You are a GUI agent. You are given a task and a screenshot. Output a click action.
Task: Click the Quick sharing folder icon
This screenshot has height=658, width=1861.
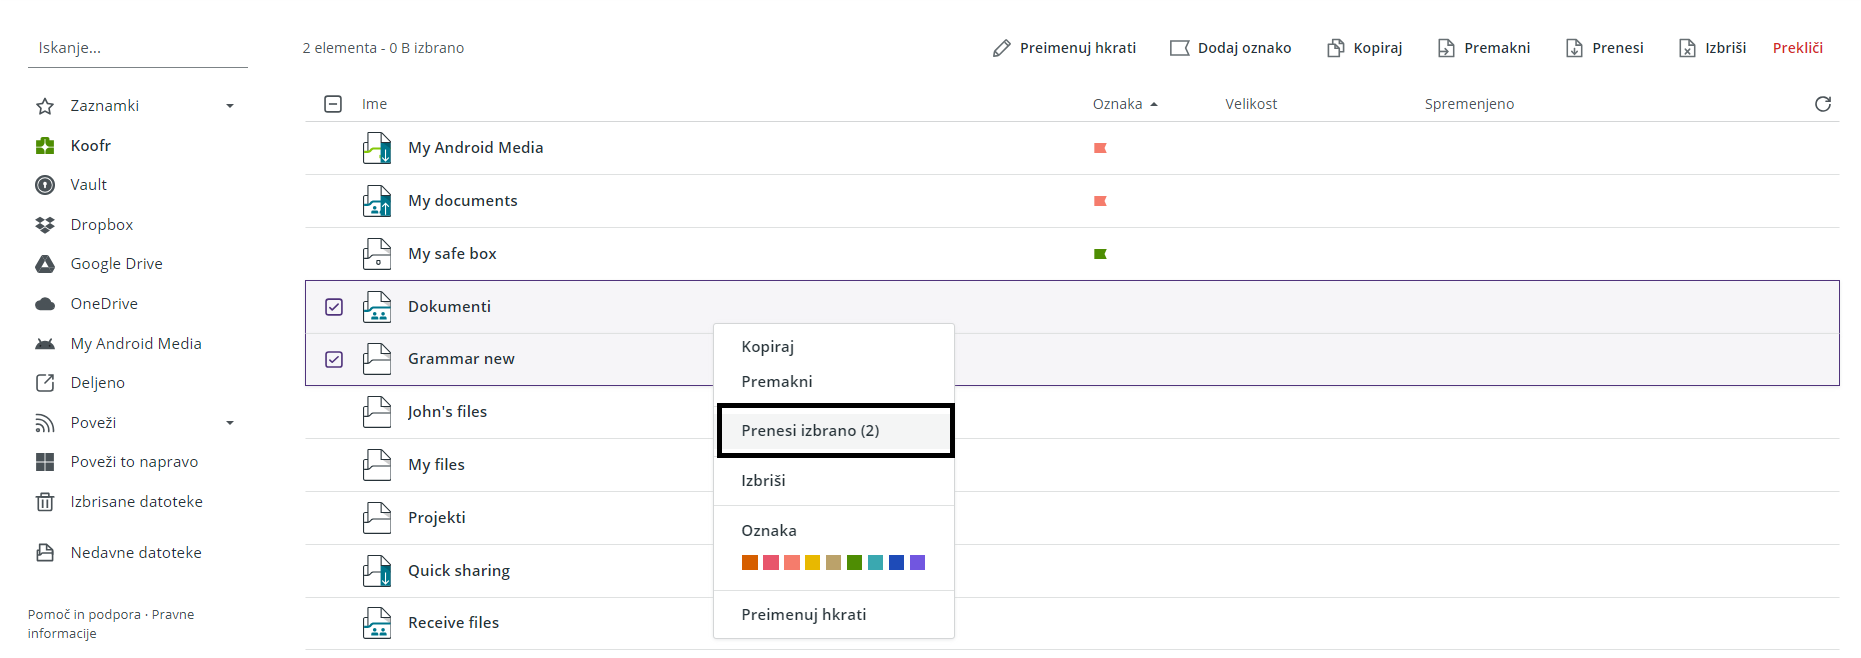(377, 571)
